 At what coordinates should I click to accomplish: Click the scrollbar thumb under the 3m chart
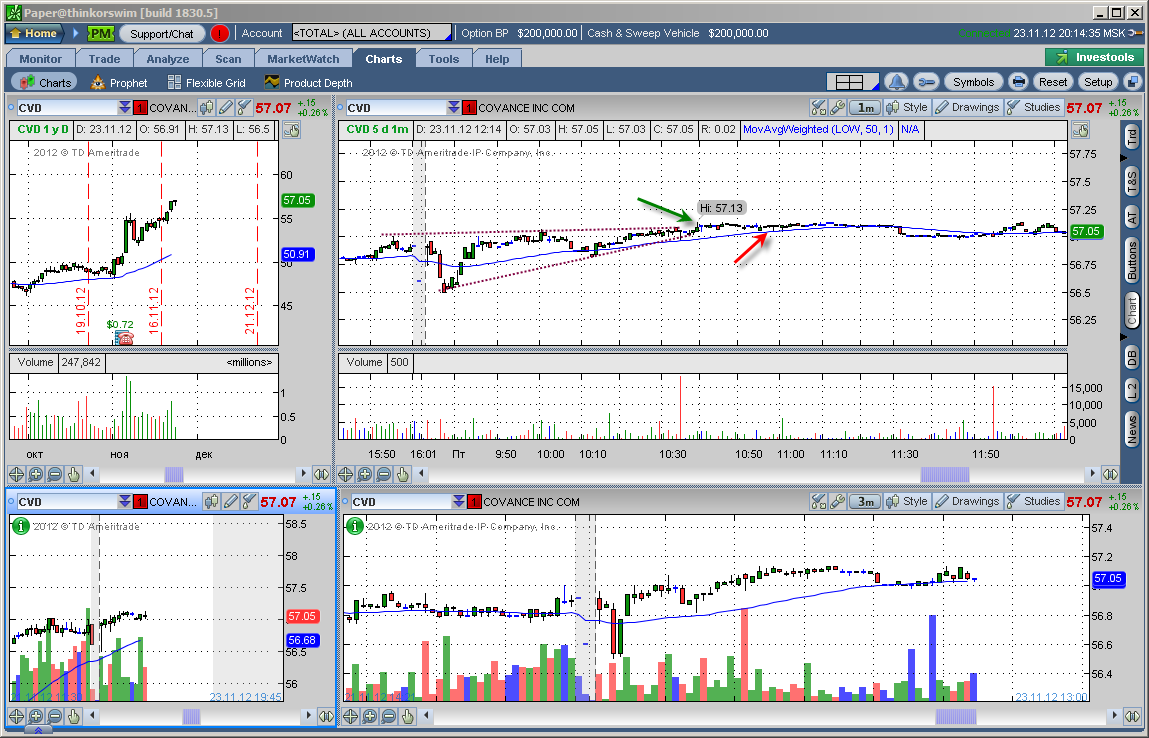[x=956, y=716]
